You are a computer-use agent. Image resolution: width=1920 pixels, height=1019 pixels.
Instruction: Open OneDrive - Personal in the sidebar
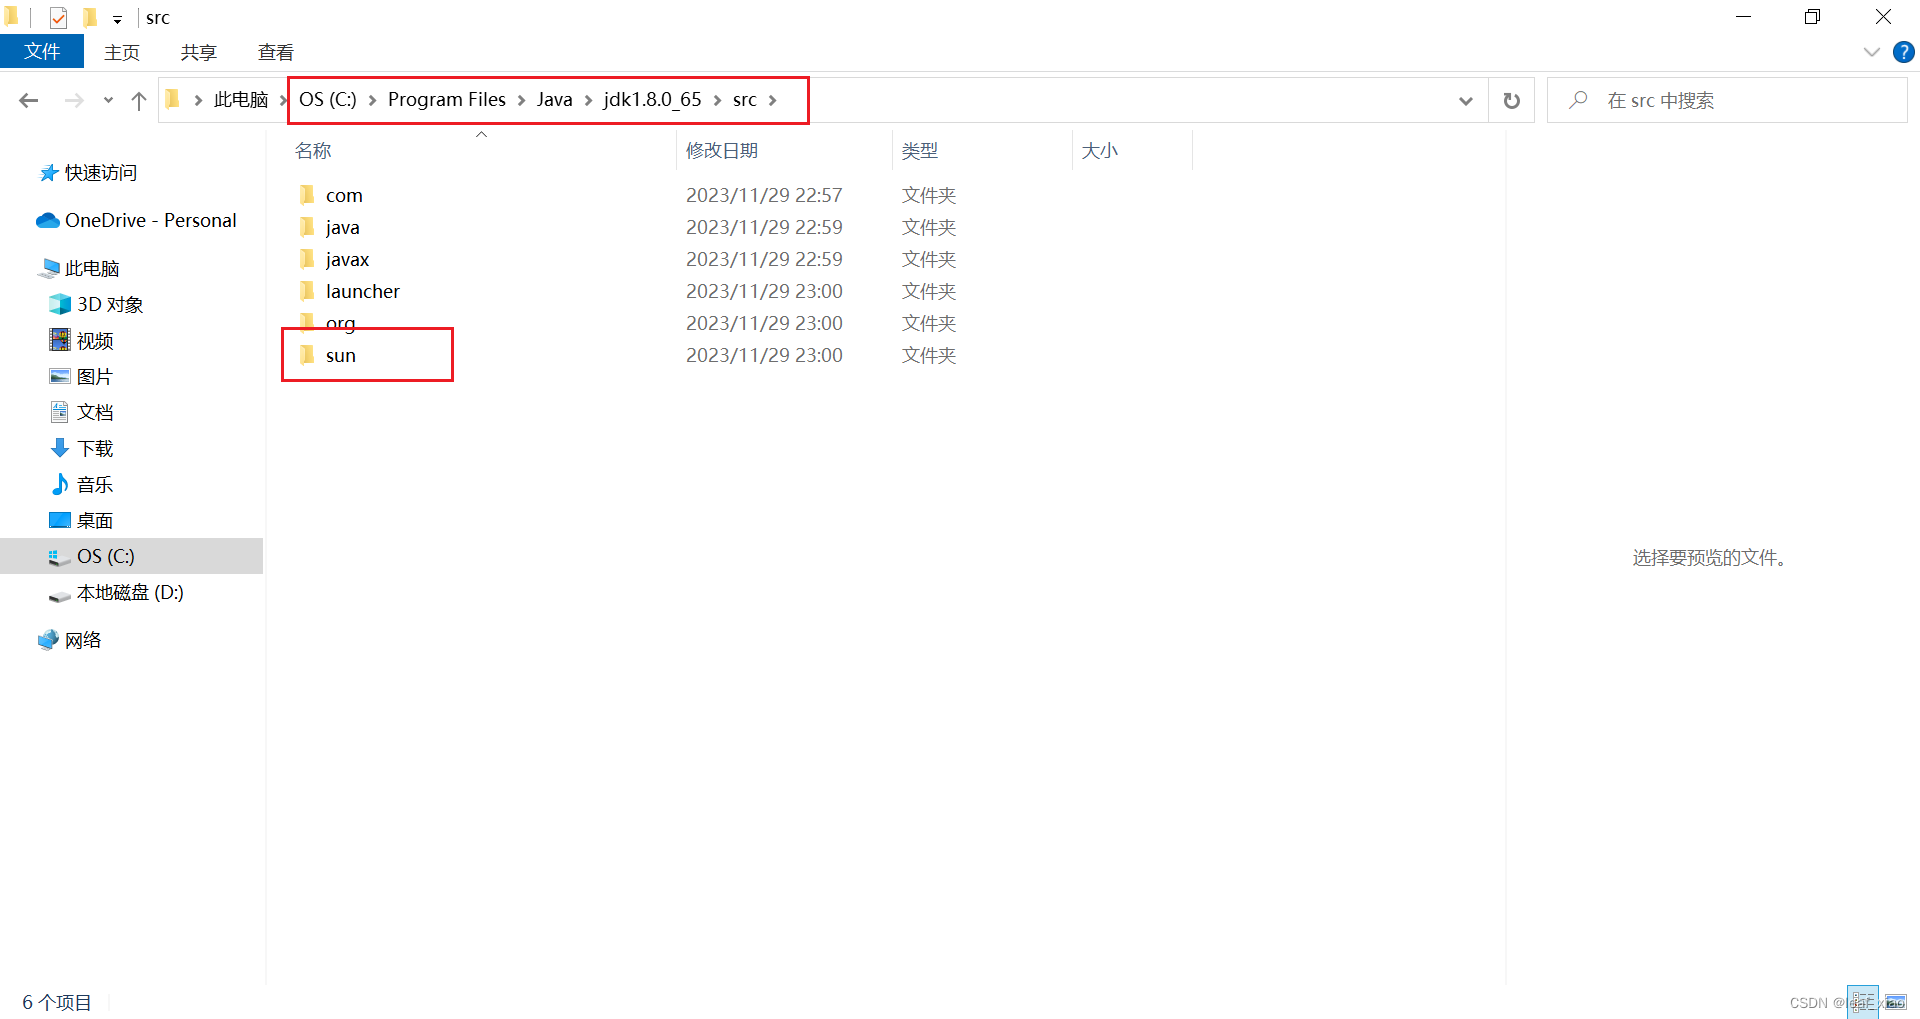click(151, 220)
